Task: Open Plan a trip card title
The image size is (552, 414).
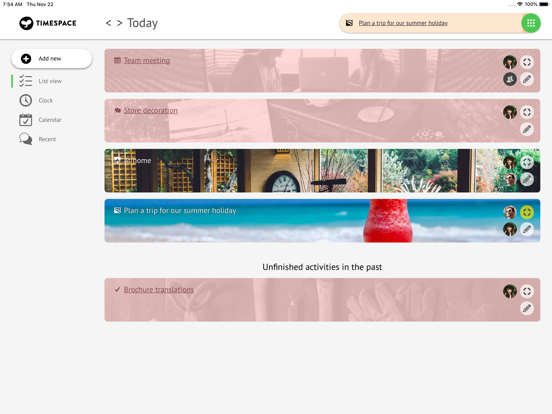Action: tap(180, 211)
